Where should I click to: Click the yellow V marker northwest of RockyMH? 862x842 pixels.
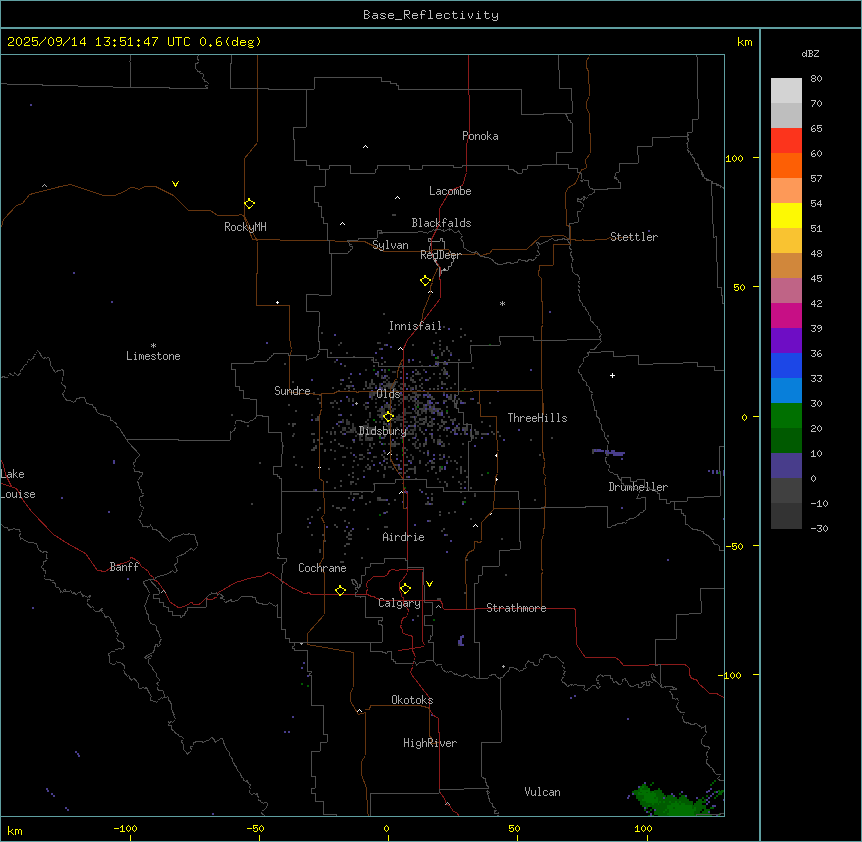175,184
